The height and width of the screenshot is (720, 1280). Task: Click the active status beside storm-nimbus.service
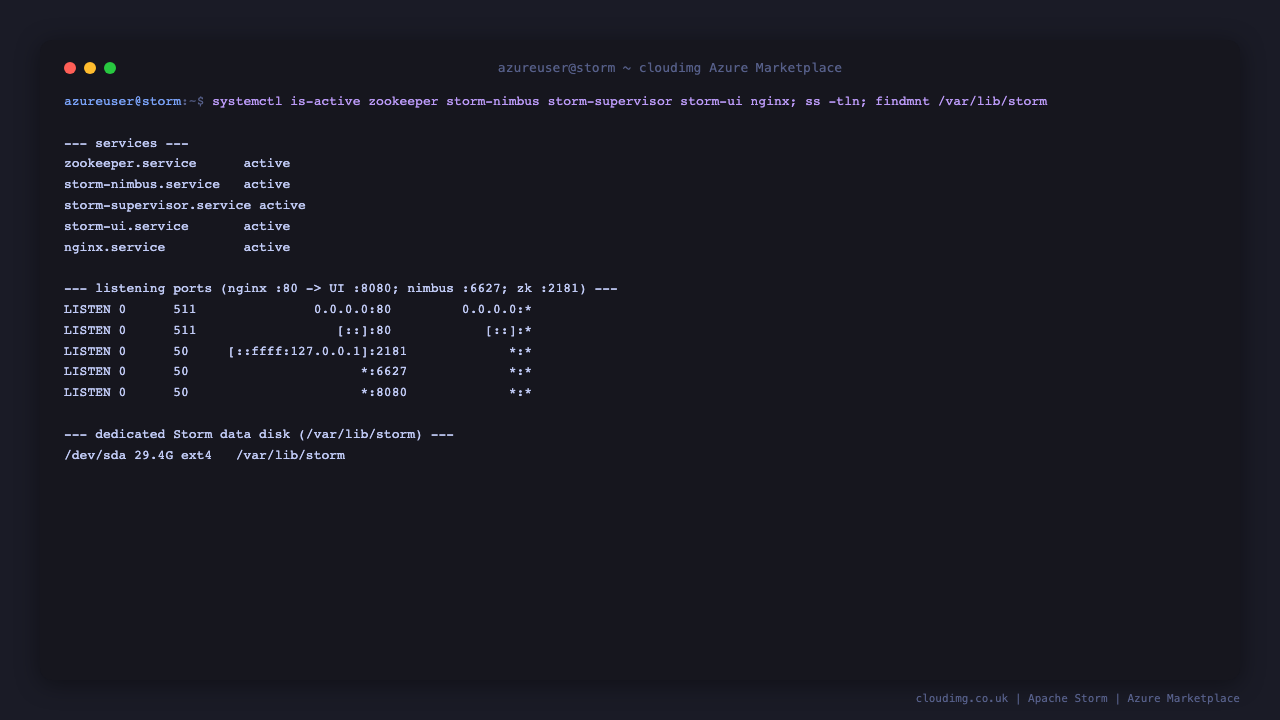[267, 184]
